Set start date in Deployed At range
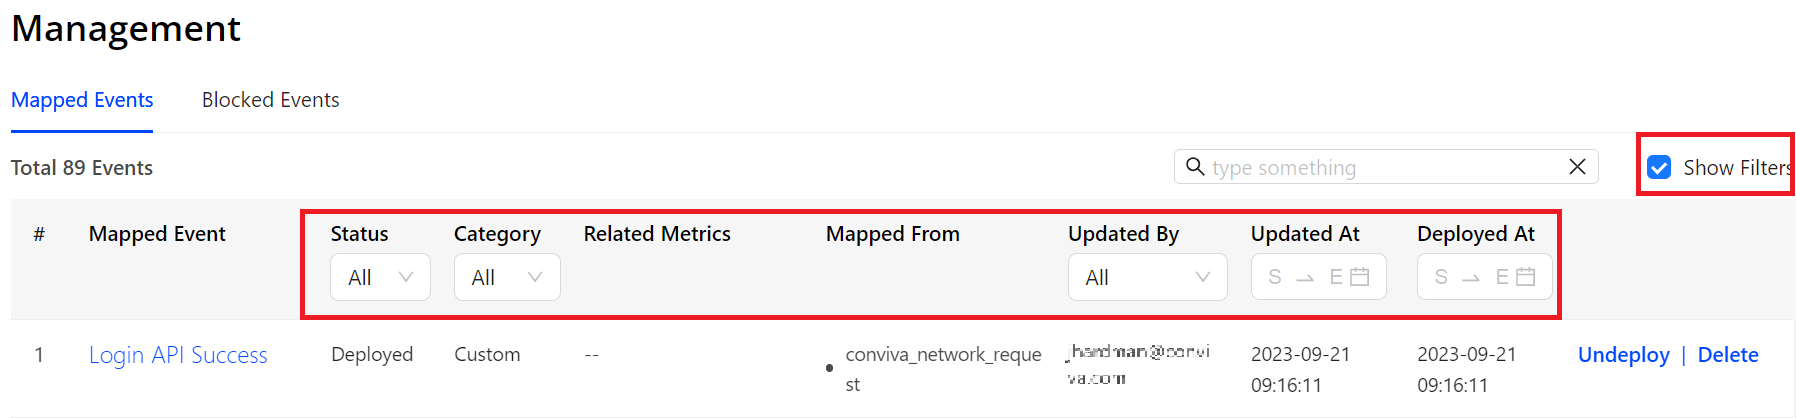The width and height of the screenshot is (1796, 418). [1441, 277]
